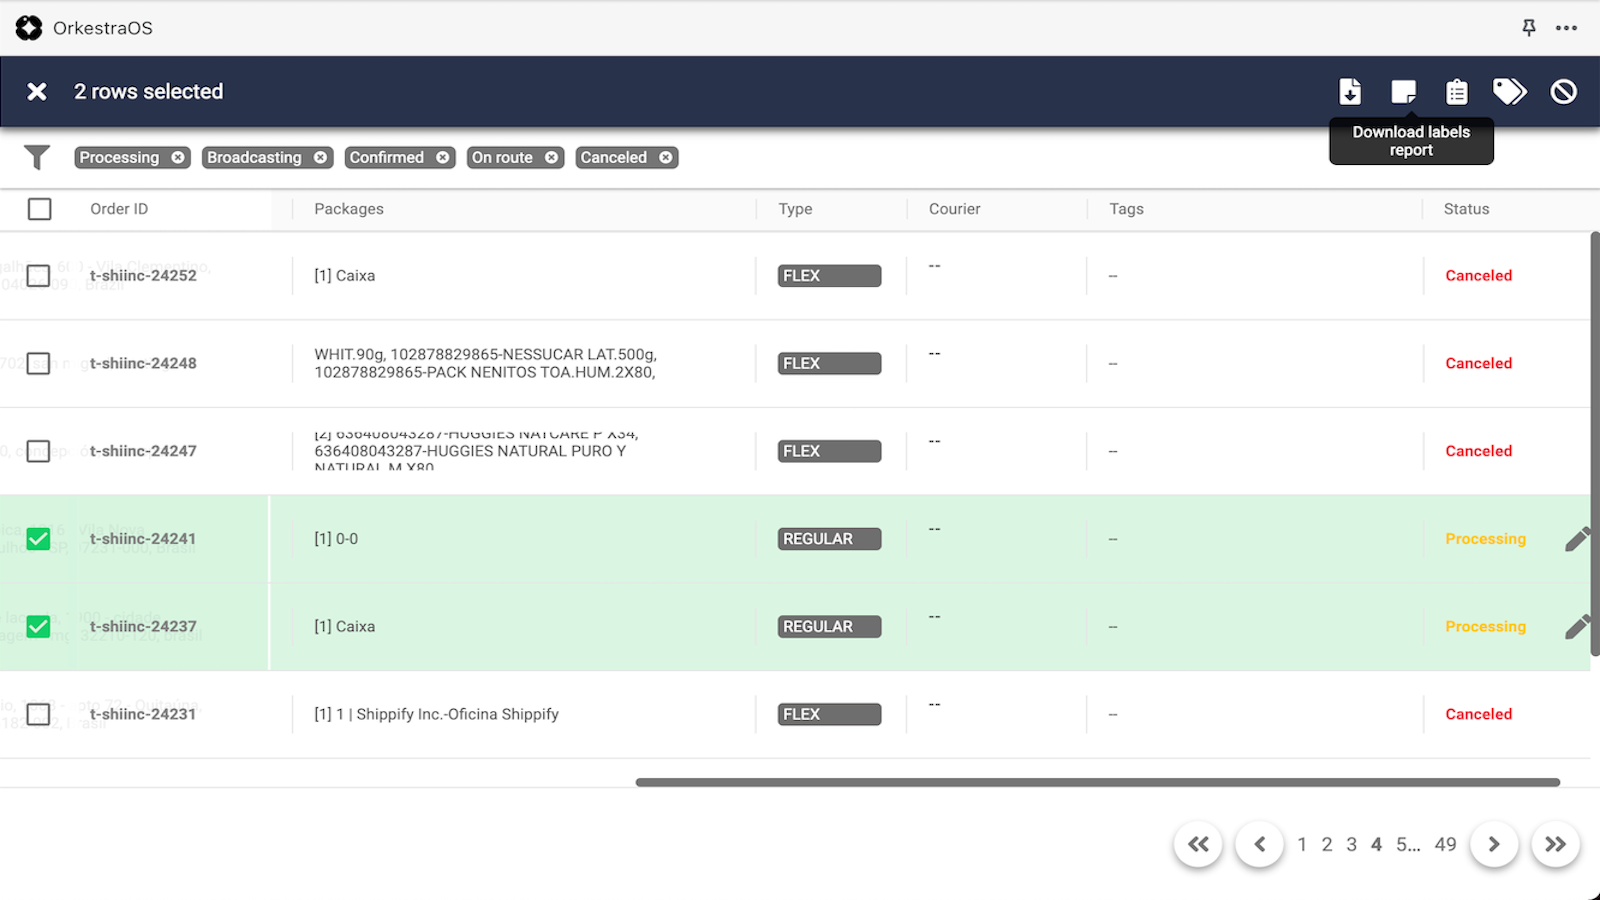Uncheck the box for order t-shiinc-24241
The height and width of the screenshot is (900, 1600).
point(38,539)
